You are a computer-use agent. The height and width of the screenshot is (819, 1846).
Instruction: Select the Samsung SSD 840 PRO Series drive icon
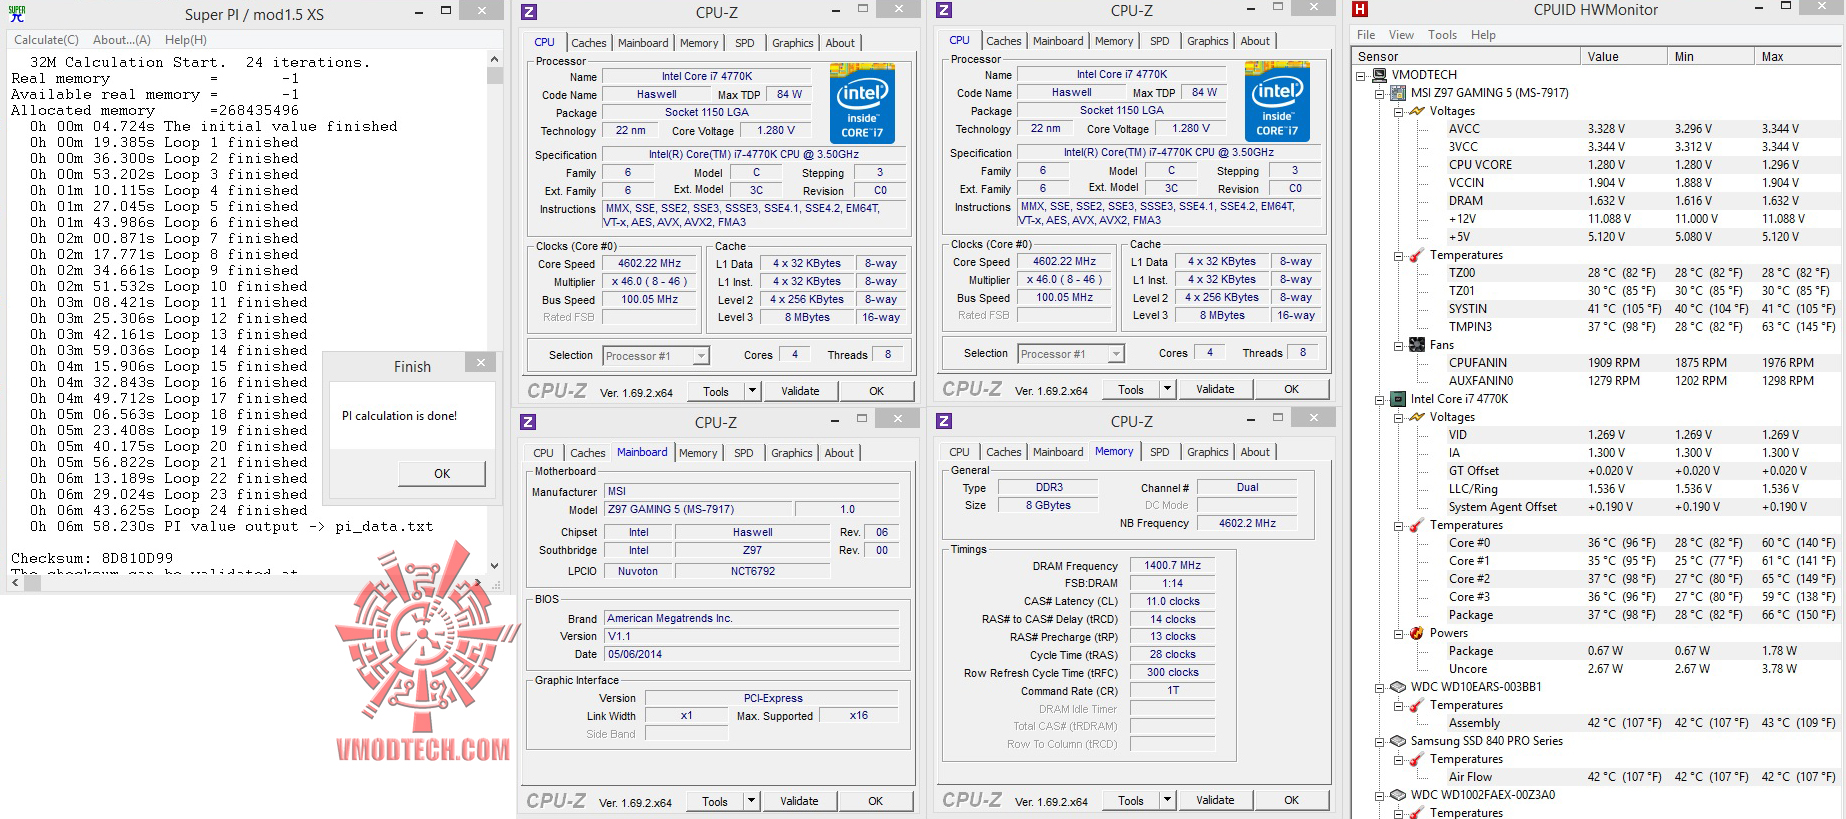coord(1398,741)
